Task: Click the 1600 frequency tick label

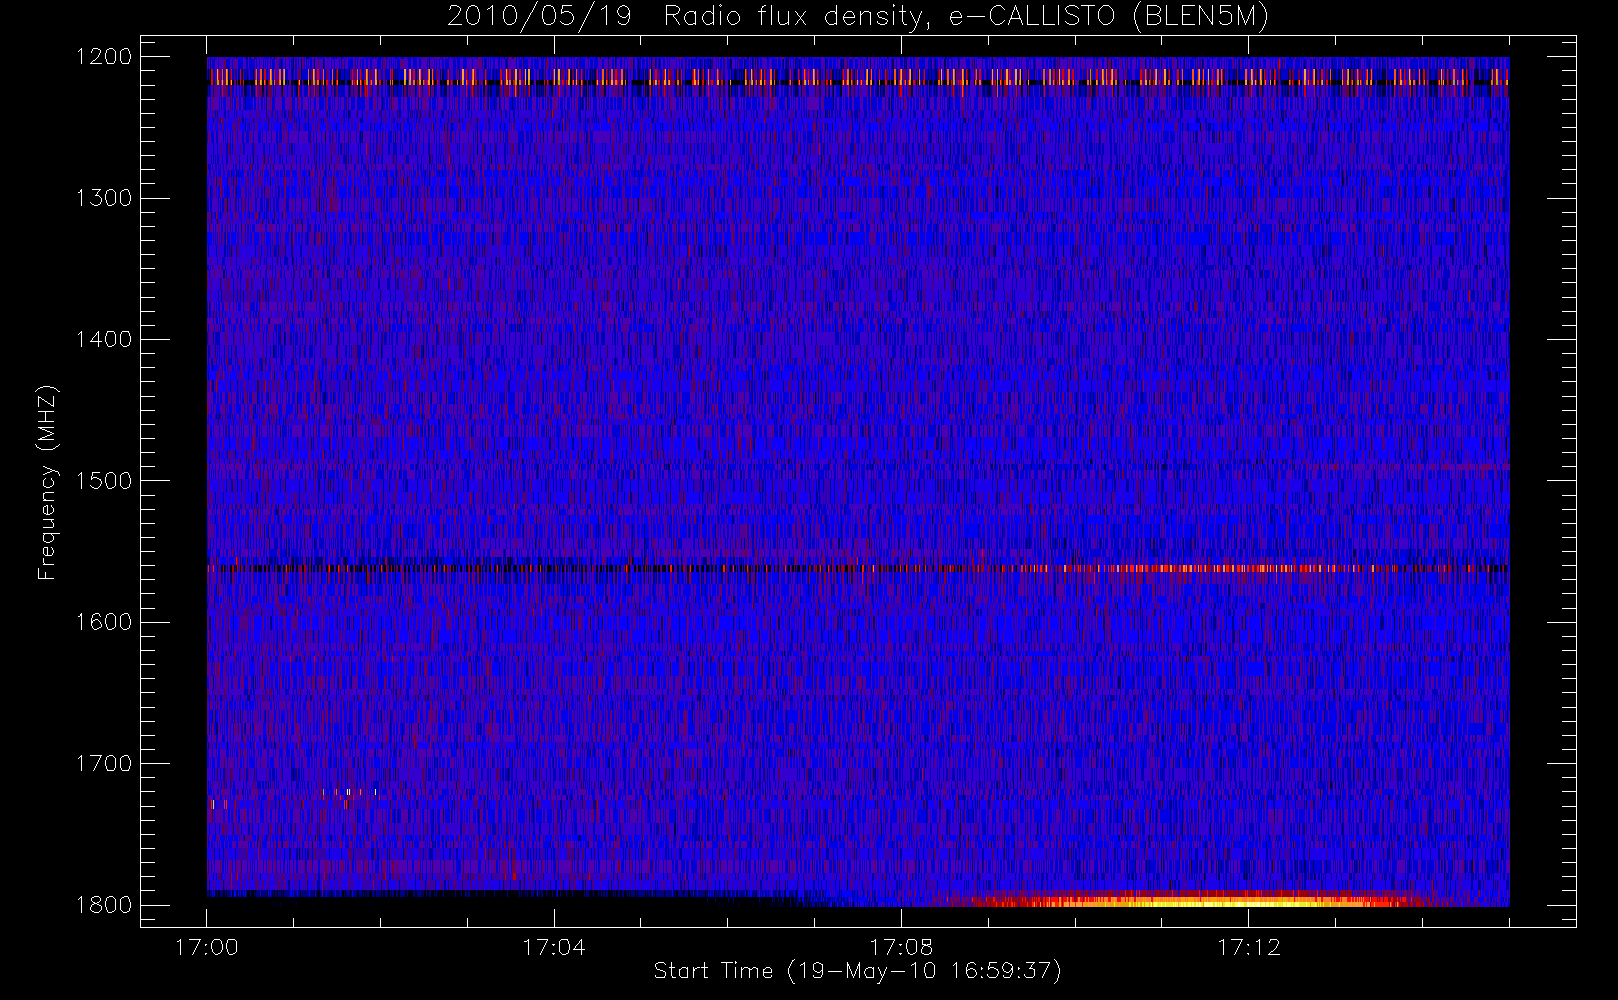Action: click(104, 622)
